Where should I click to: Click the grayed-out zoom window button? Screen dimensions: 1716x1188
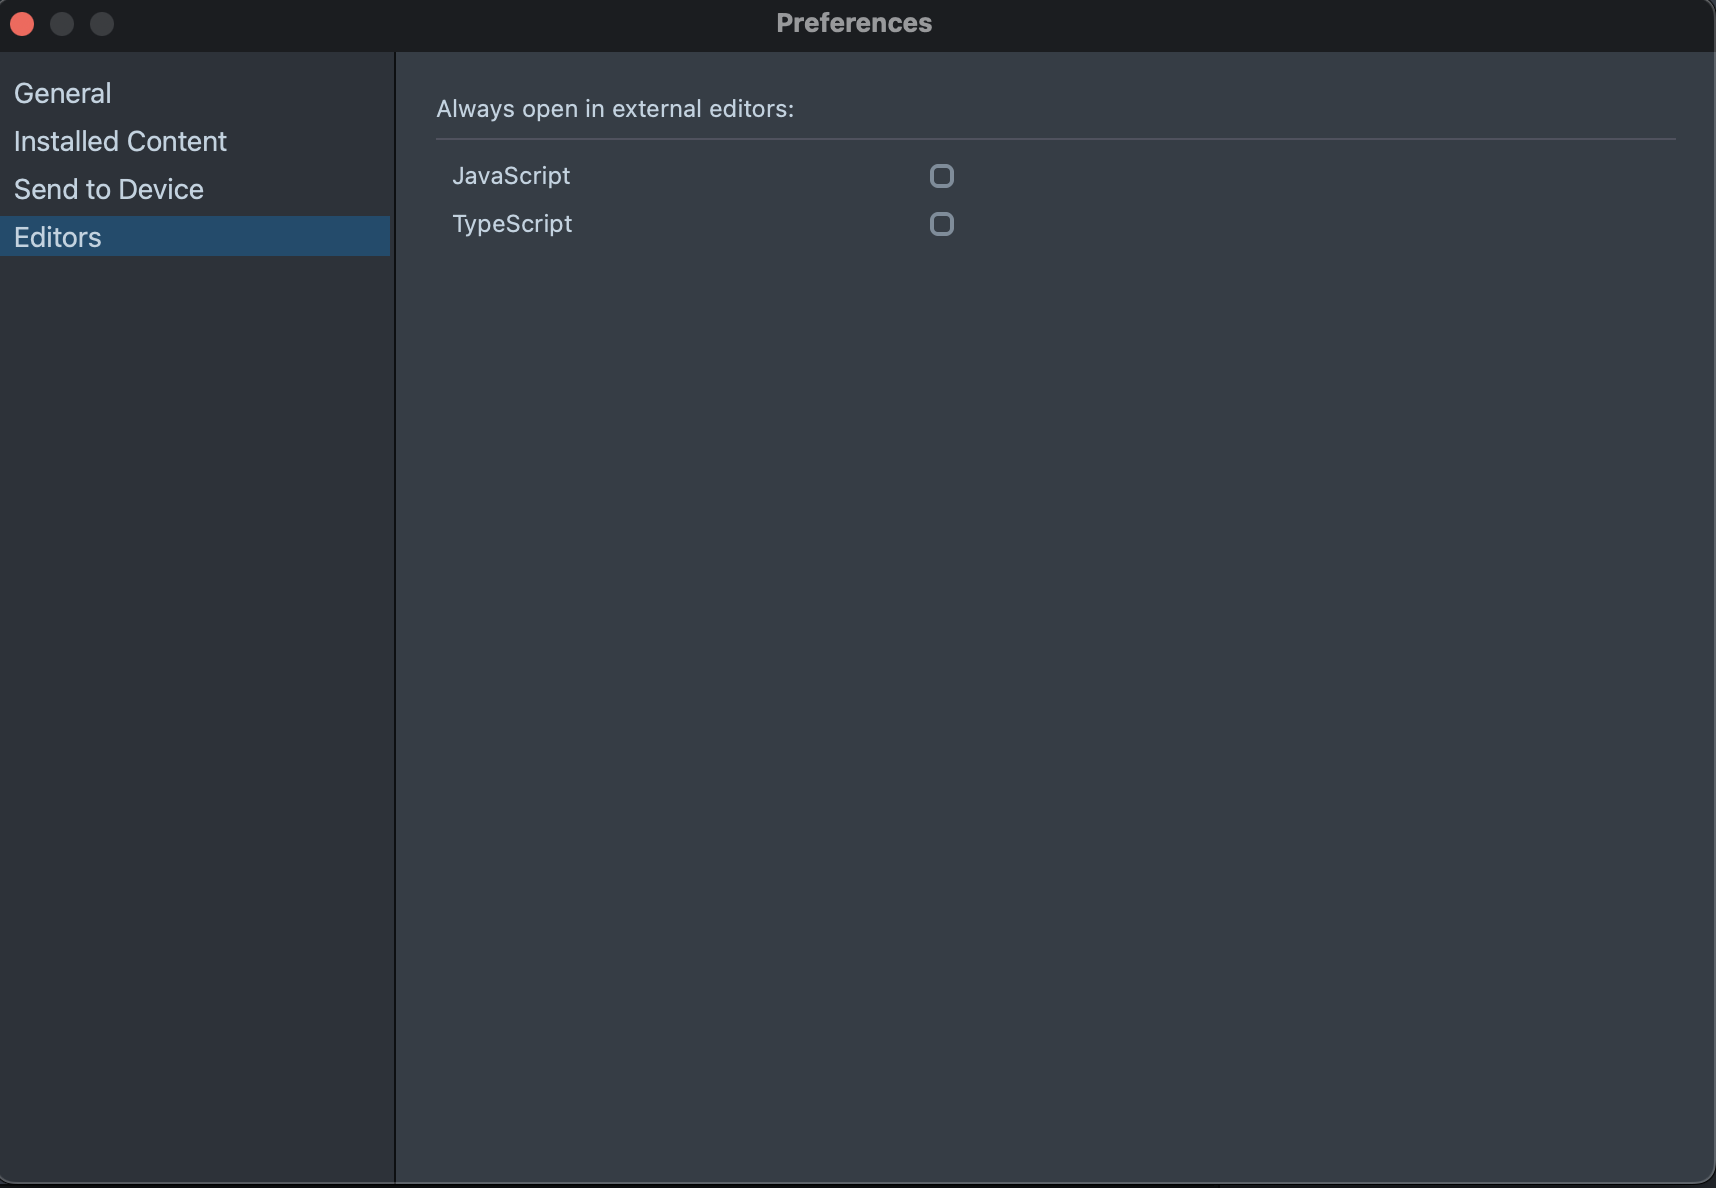[102, 24]
